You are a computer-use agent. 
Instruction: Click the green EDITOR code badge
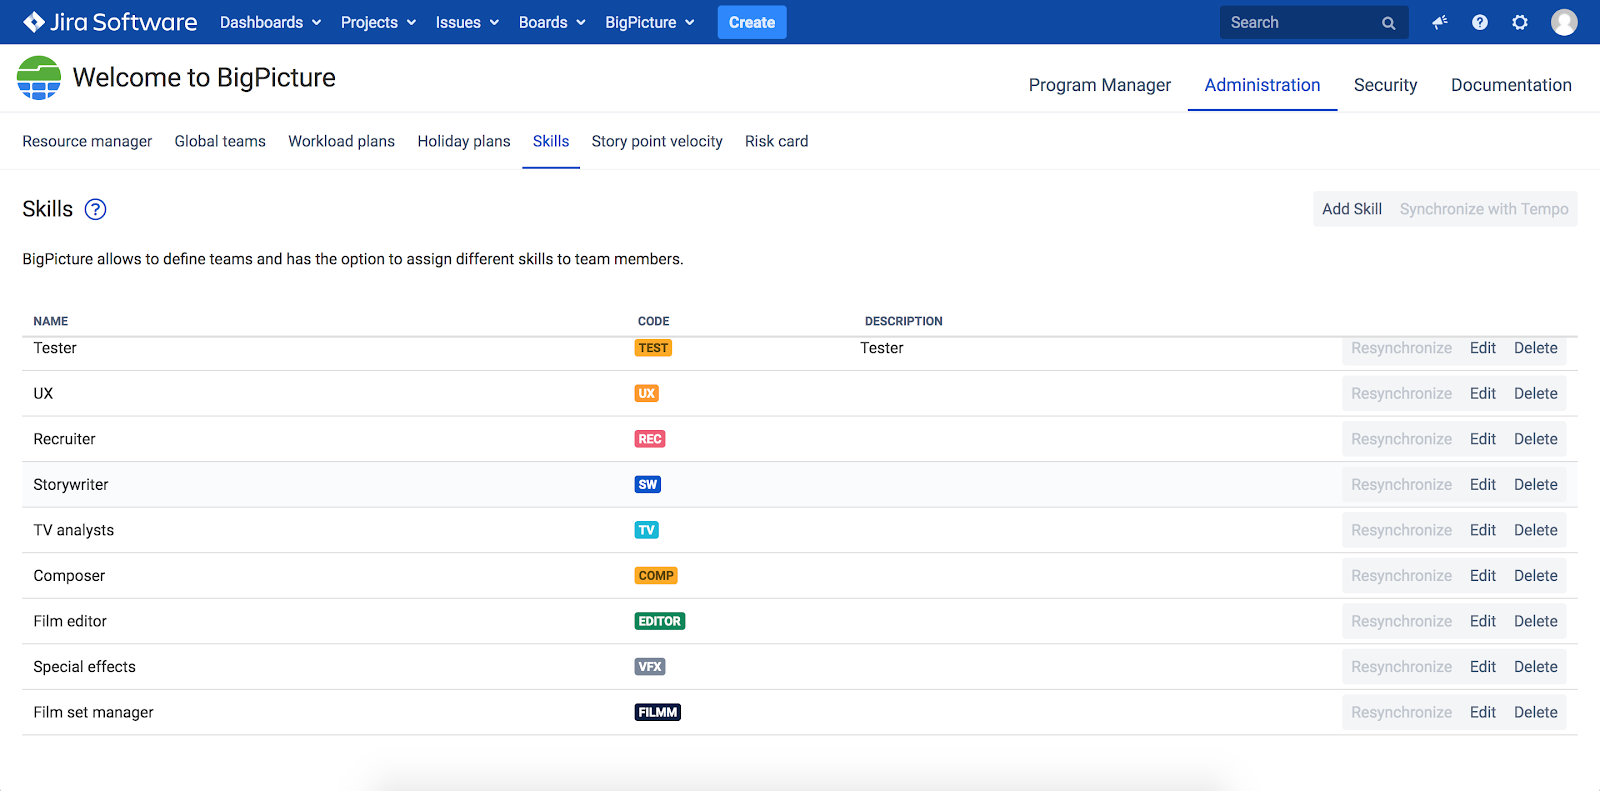point(660,621)
